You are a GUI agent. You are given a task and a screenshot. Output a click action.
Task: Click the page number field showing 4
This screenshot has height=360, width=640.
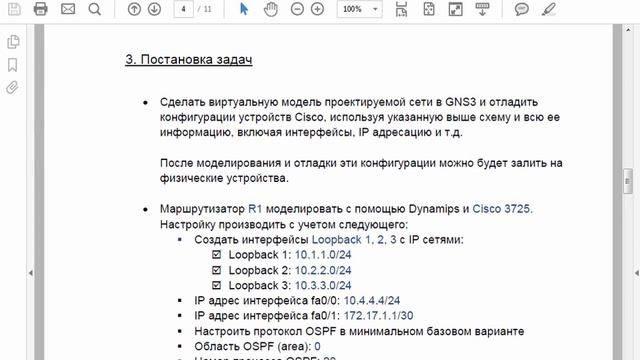183,9
